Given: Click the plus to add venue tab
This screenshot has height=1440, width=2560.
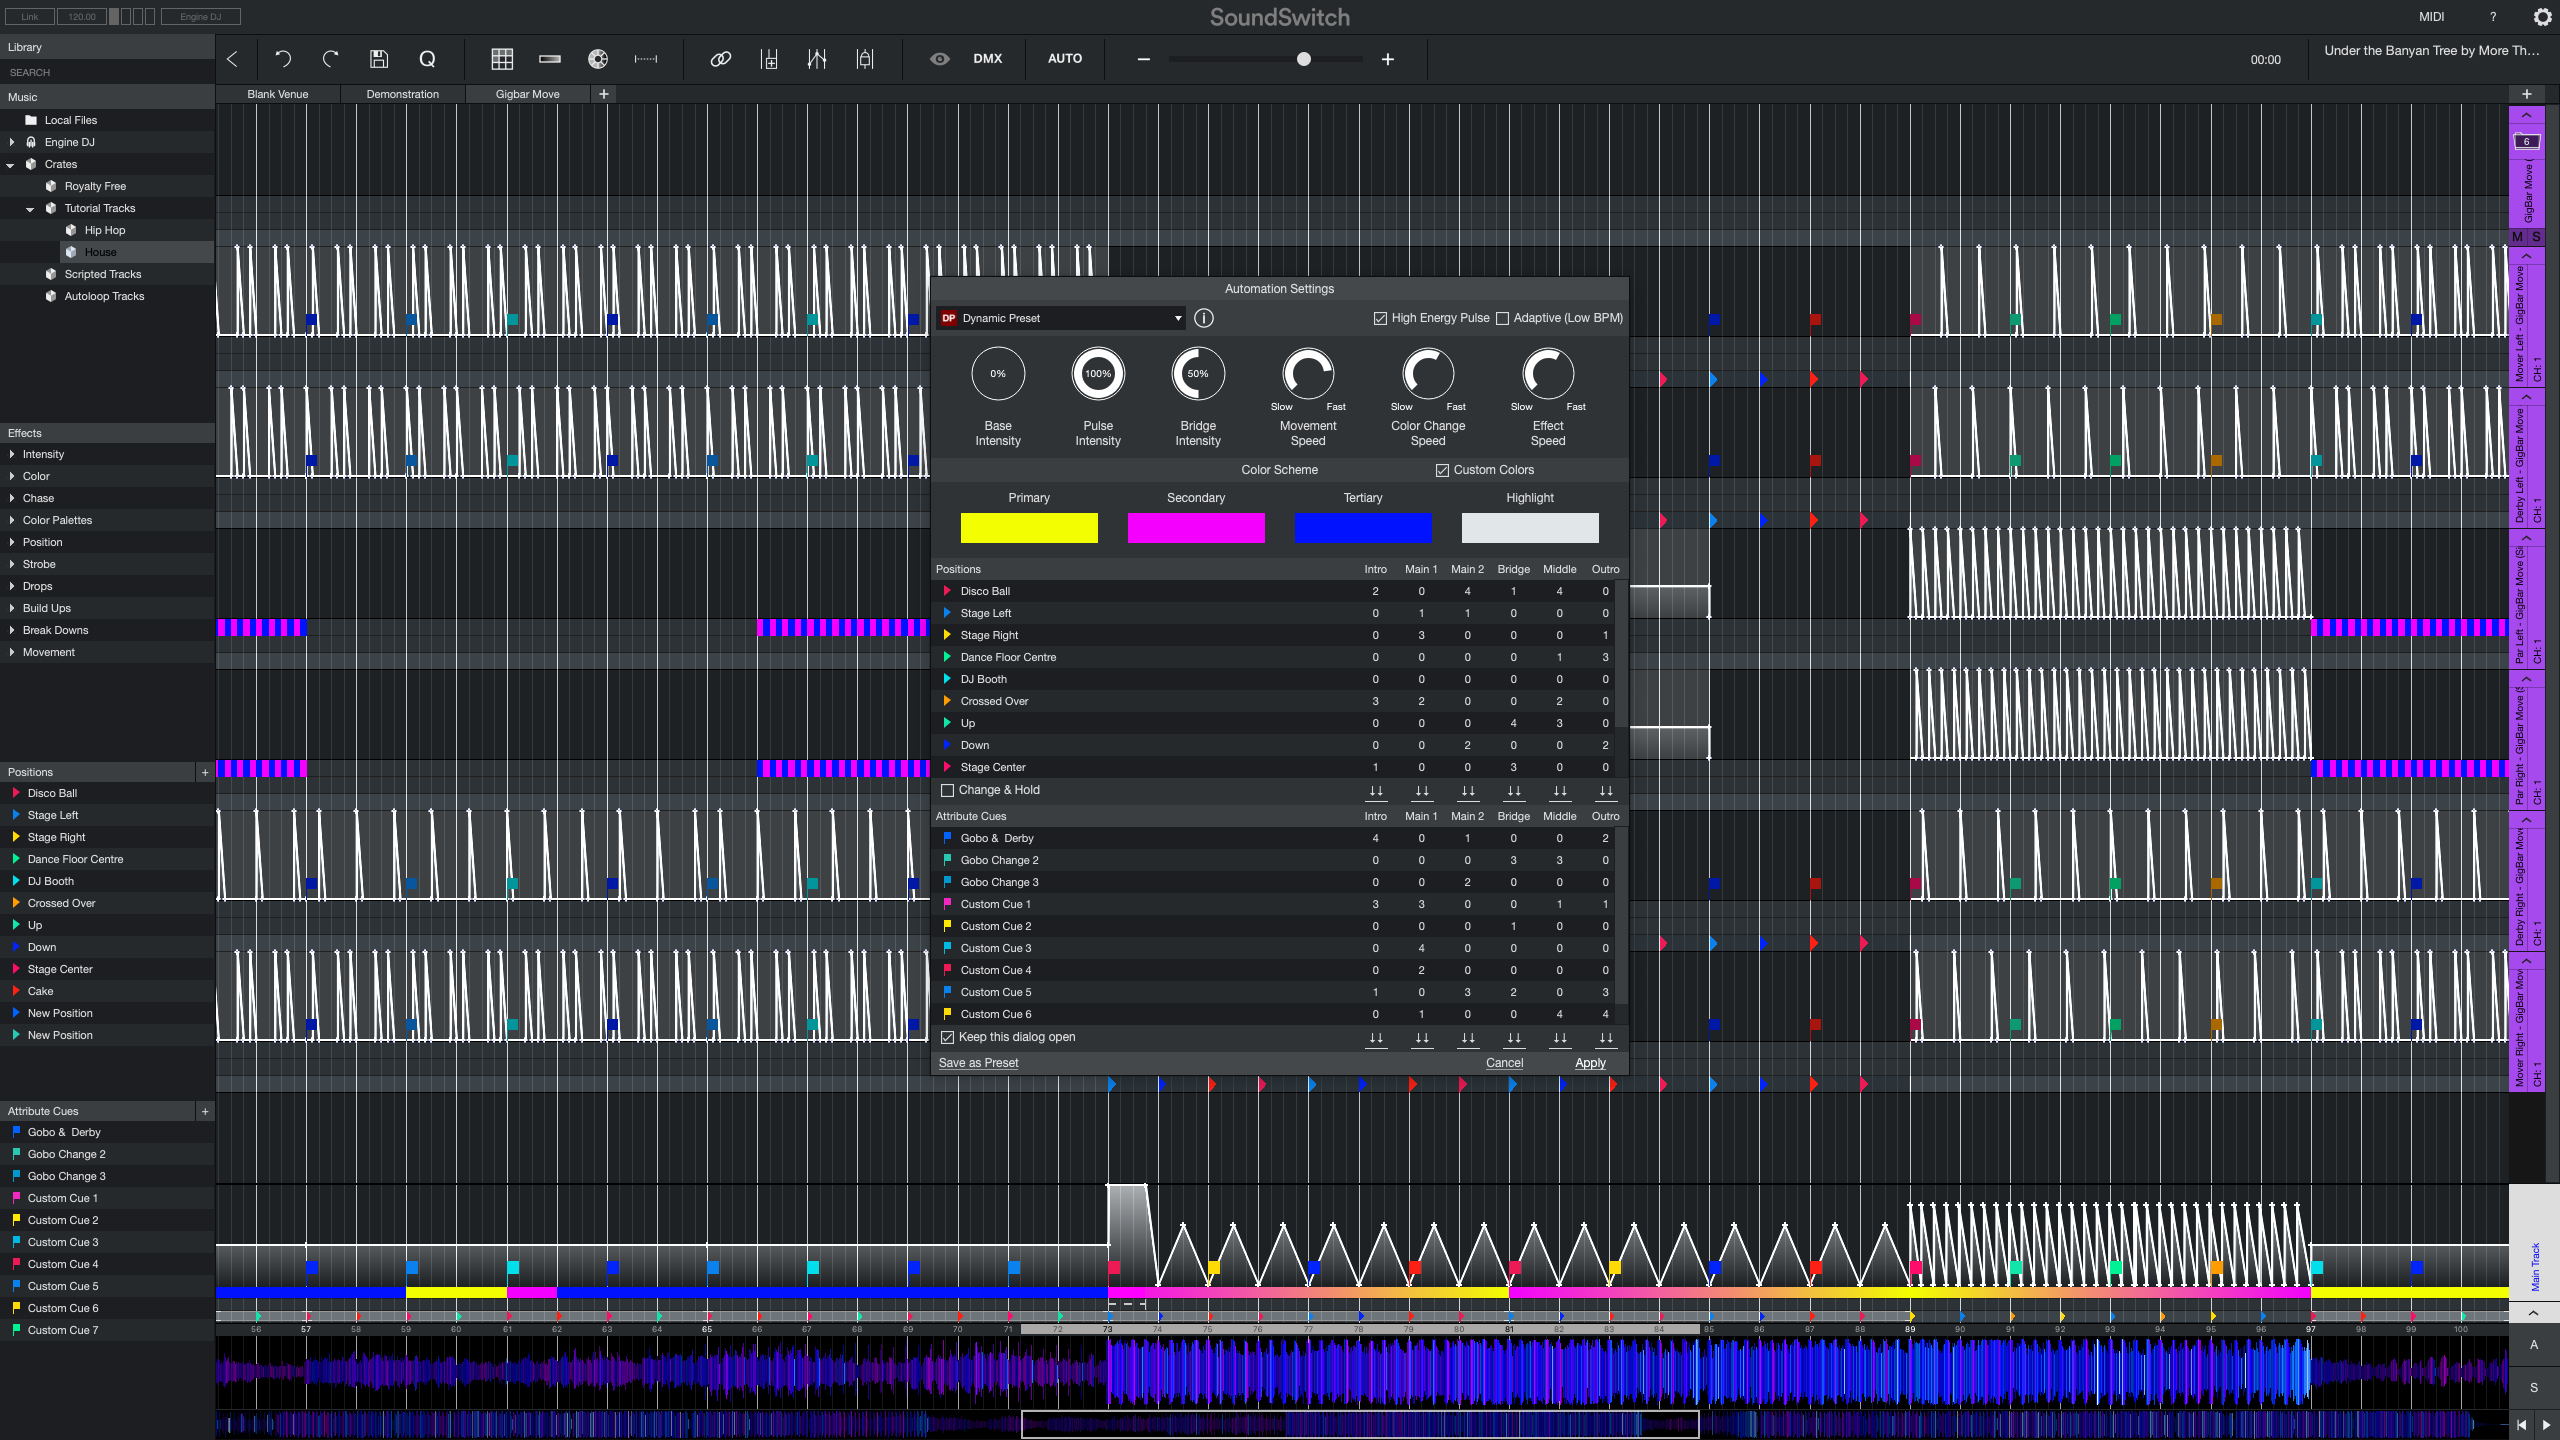Looking at the screenshot, I should (603, 94).
